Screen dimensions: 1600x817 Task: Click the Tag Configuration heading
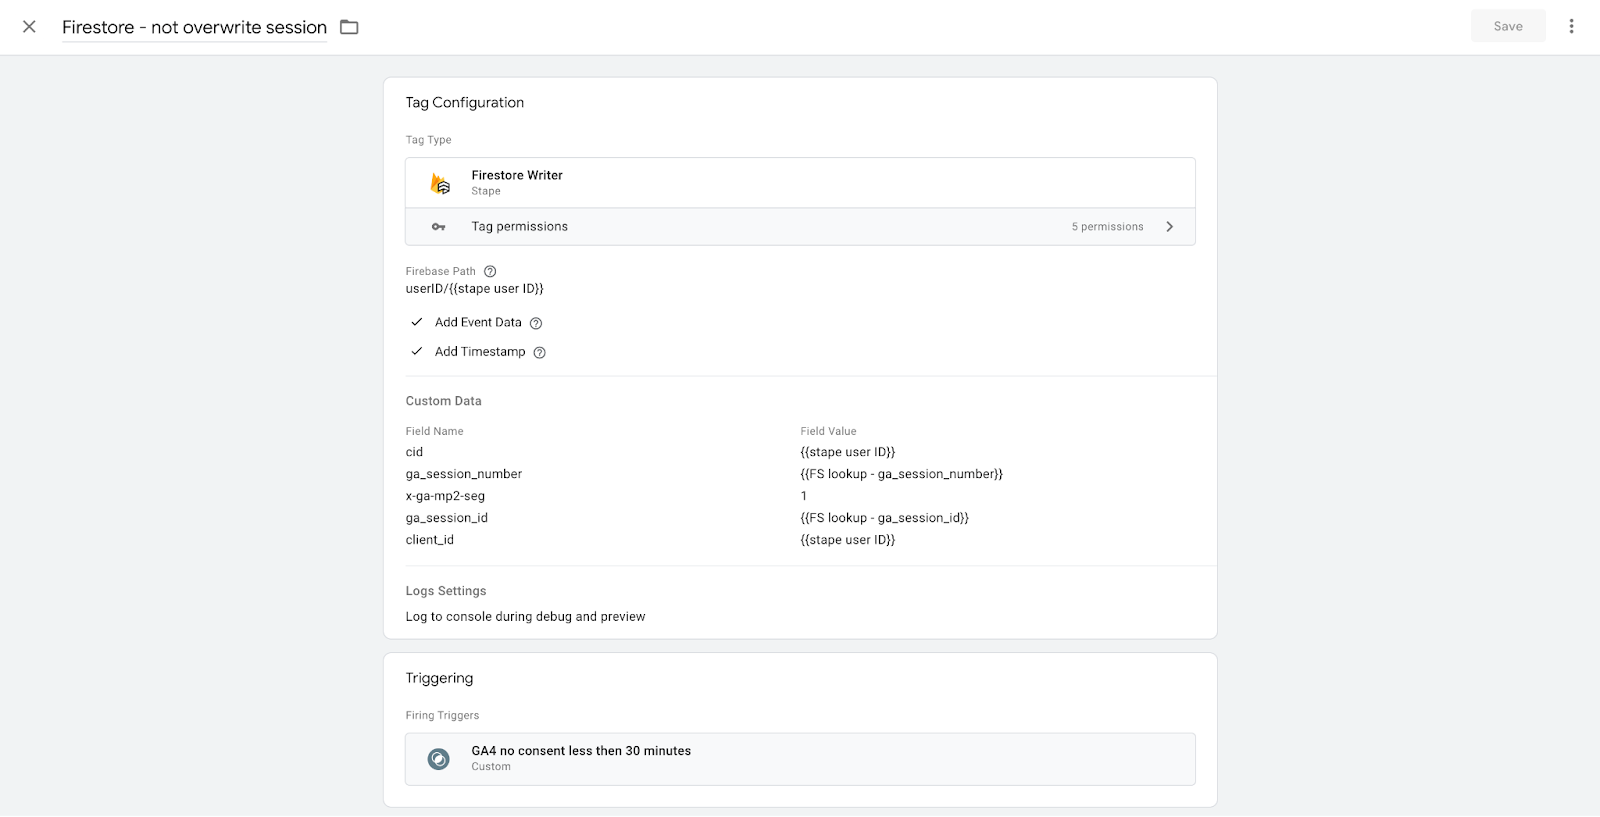[464, 102]
